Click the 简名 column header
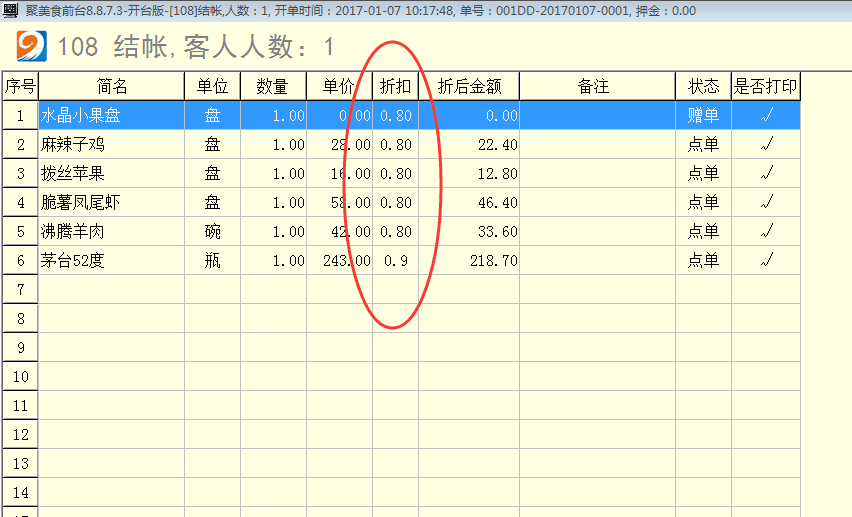The image size is (852, 517). pyautogui.click(x=111, y=87)
